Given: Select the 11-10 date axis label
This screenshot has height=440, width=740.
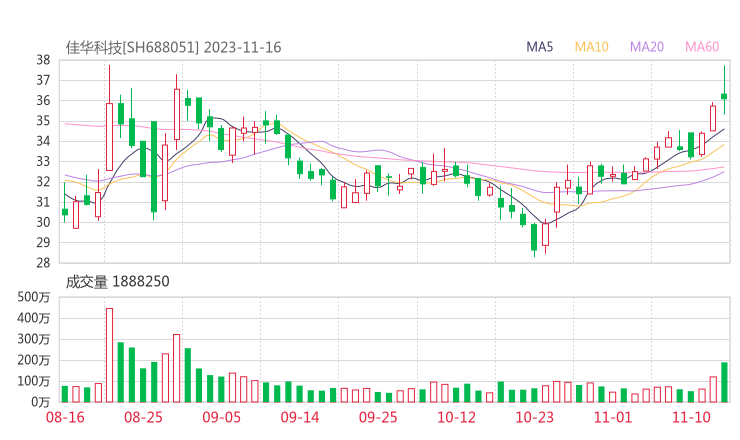Looking at the screenshot, I should click(x=691, y=416).
